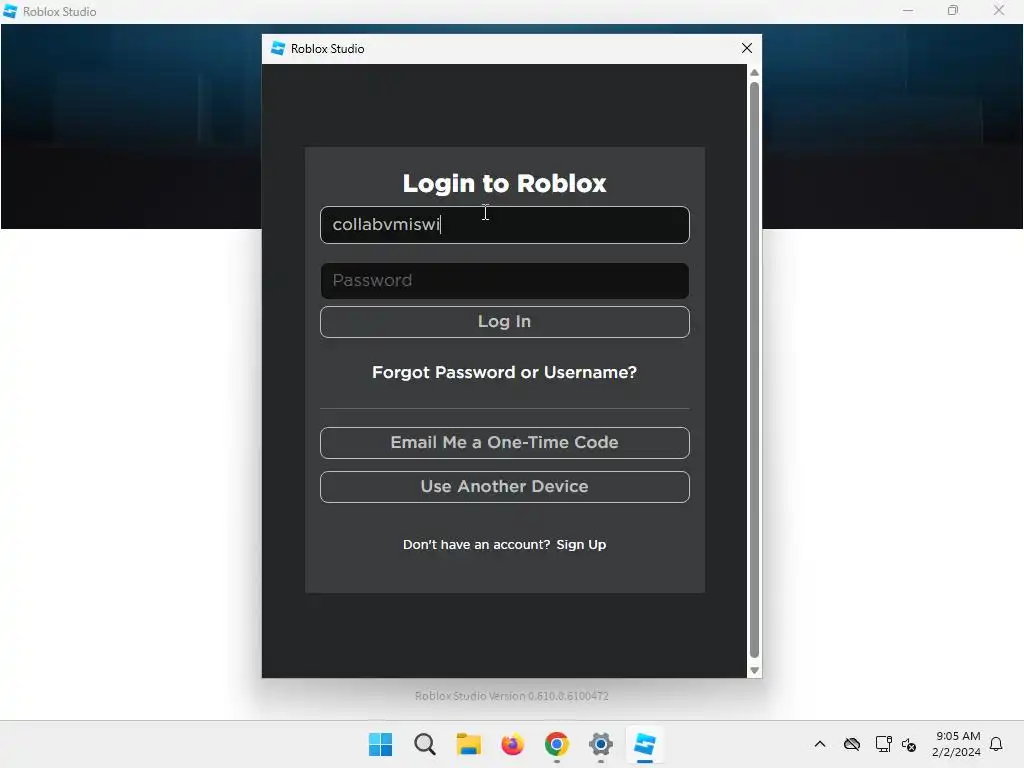Close the Roblox Studio login dialog
Image resolution: width=1024 pixels, height=768 pixels.
(x=746, y=48)
